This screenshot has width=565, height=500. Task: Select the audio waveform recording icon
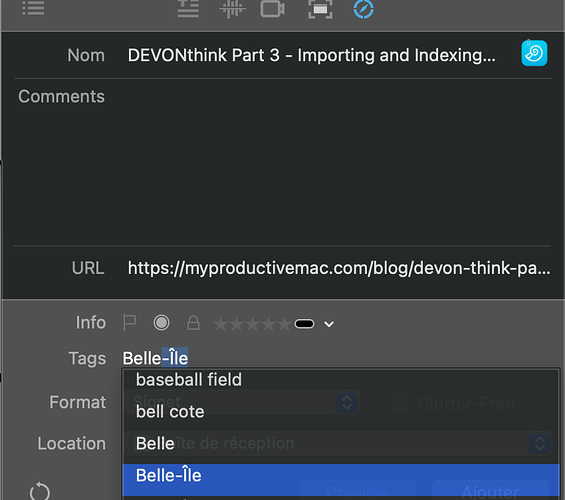tap(232, 9)
